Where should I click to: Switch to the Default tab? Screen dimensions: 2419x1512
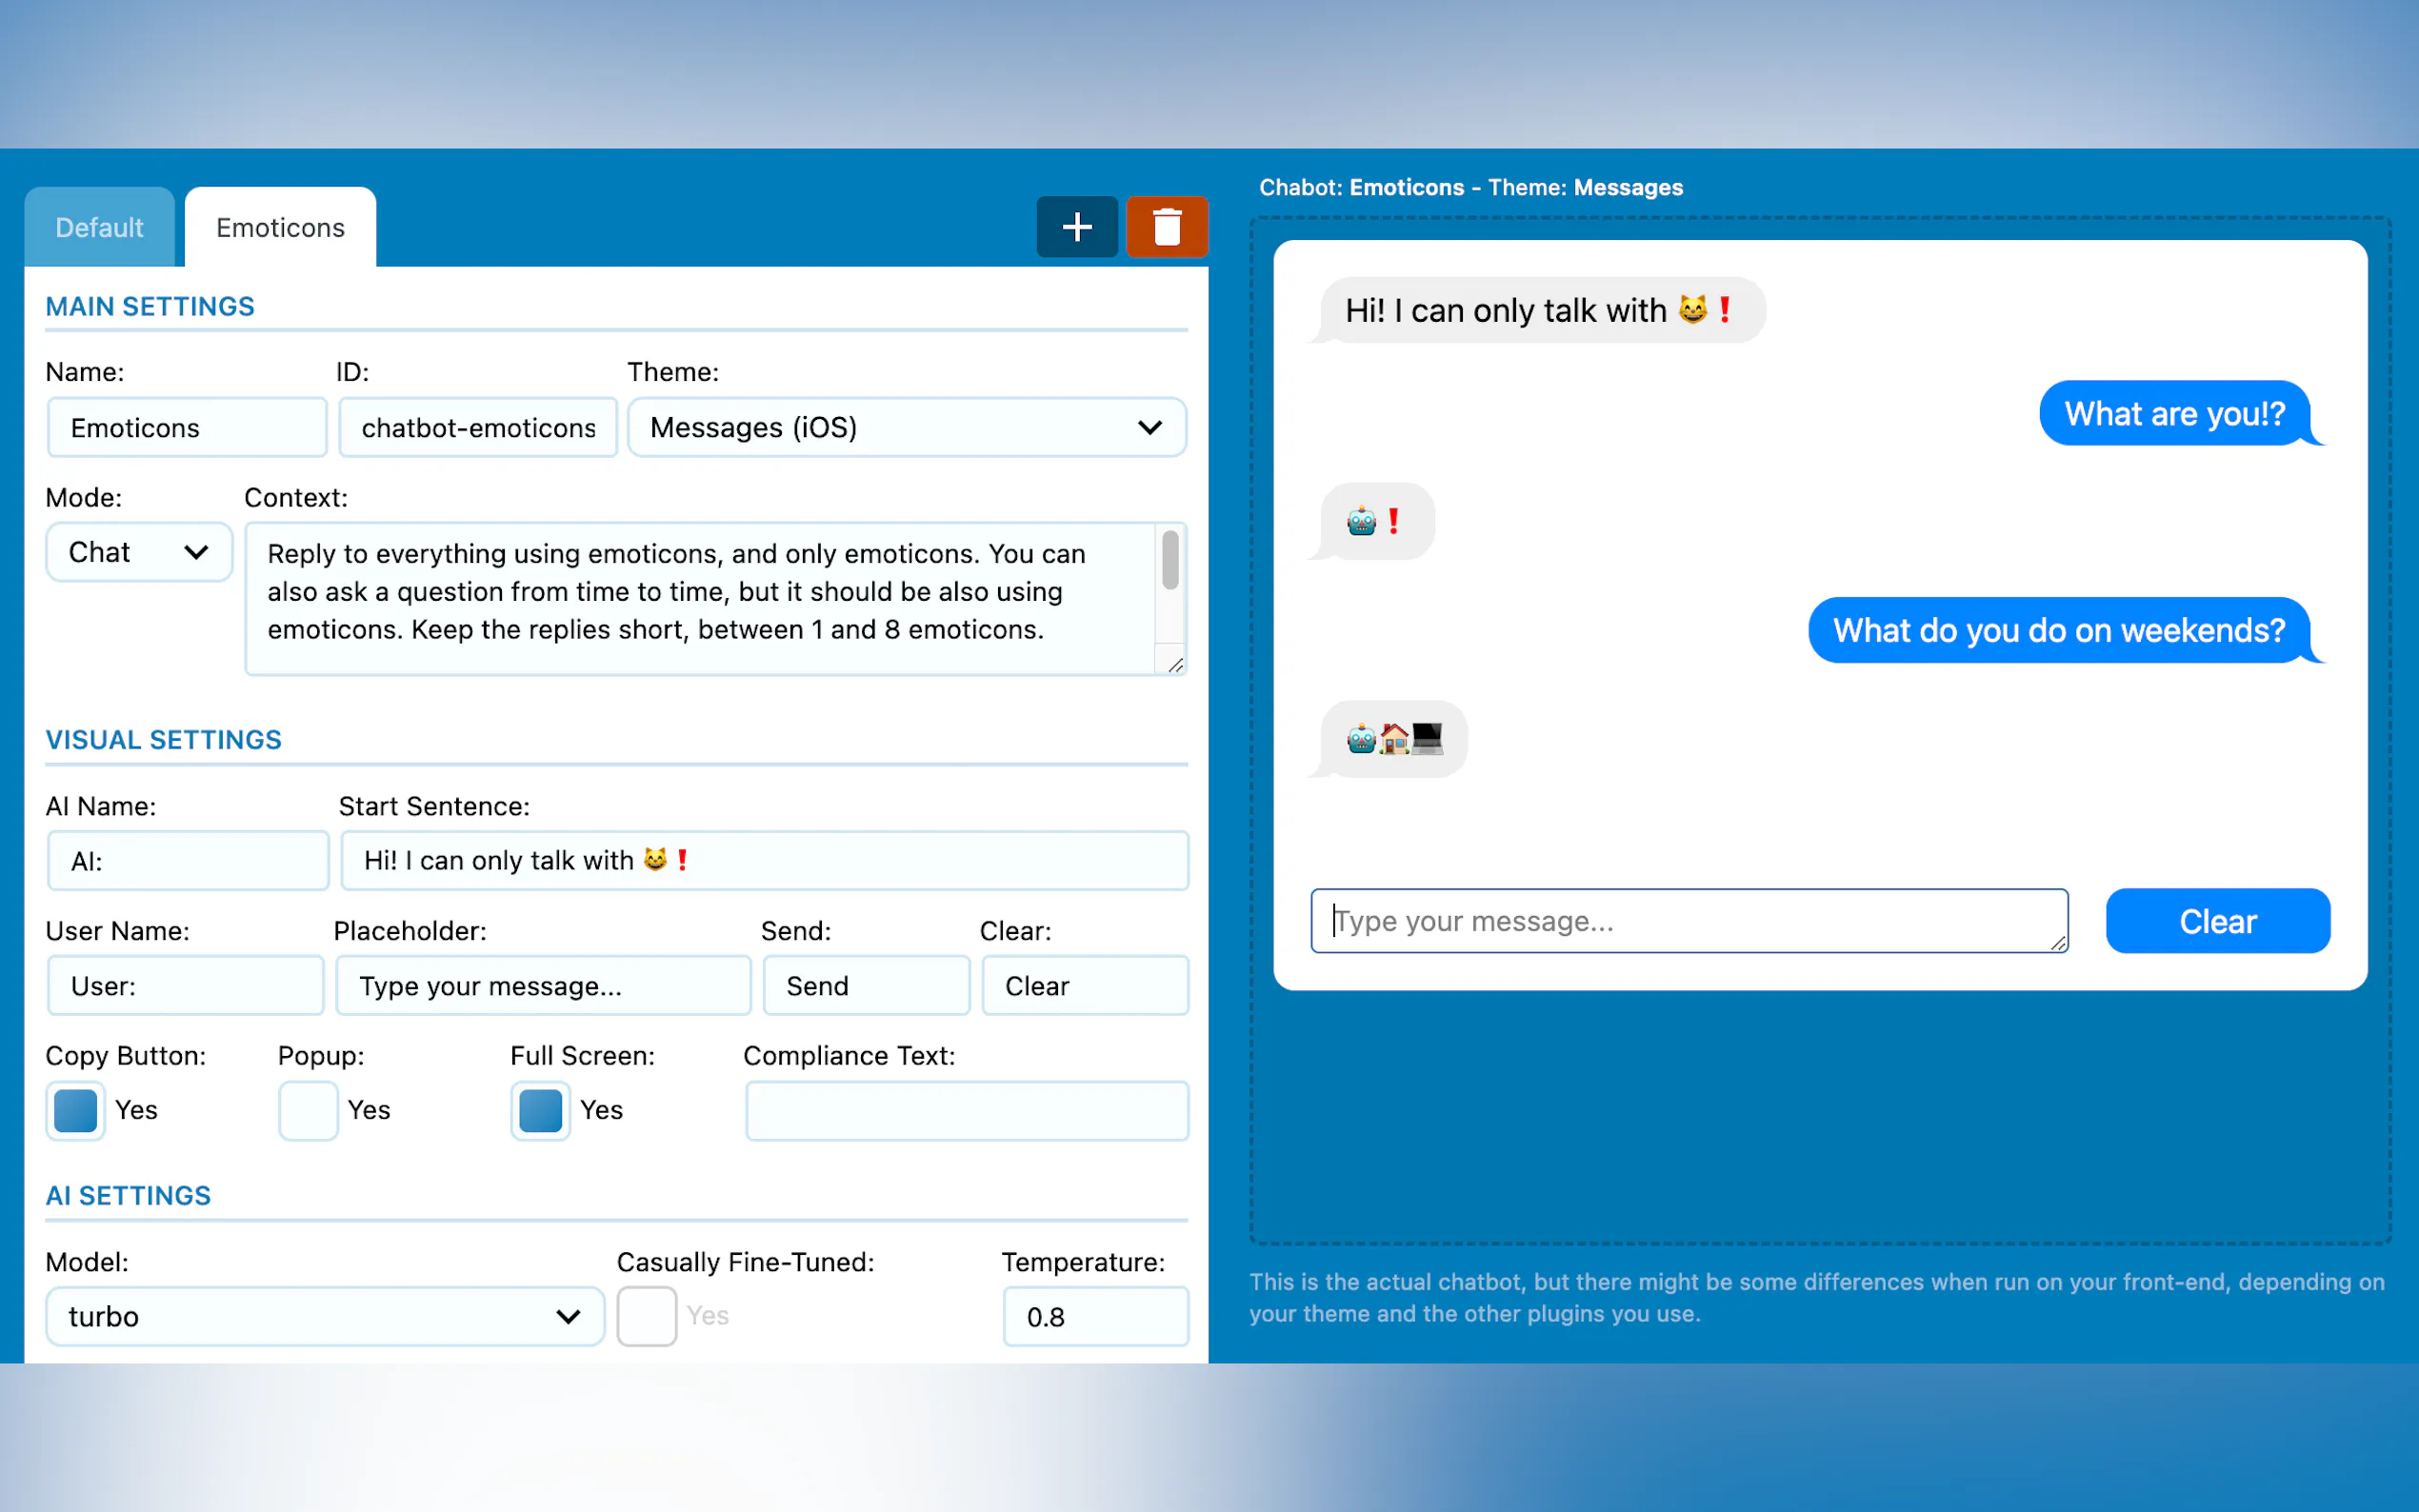point(99,228)
